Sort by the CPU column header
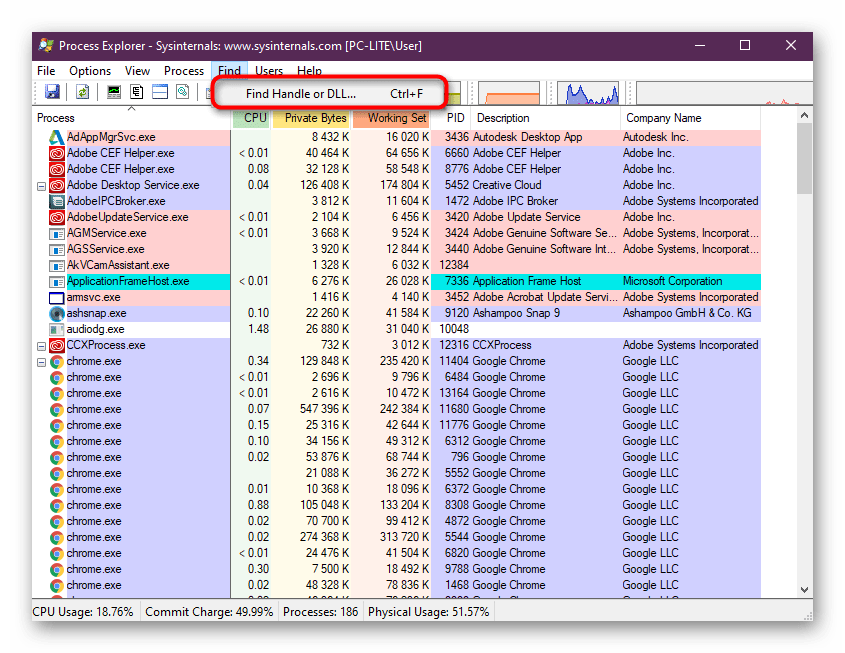 tap(251, 118)
